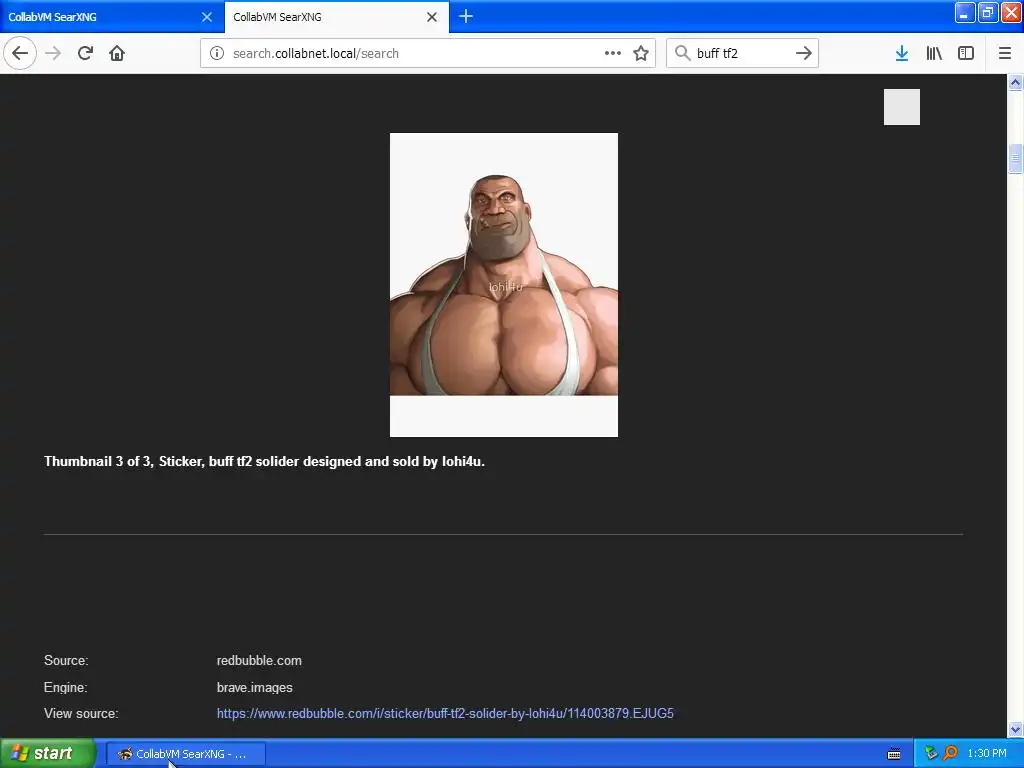This screenshot has width=1024, height=768.
Task: Click the 'Source:' label
Action: point(66,660)
